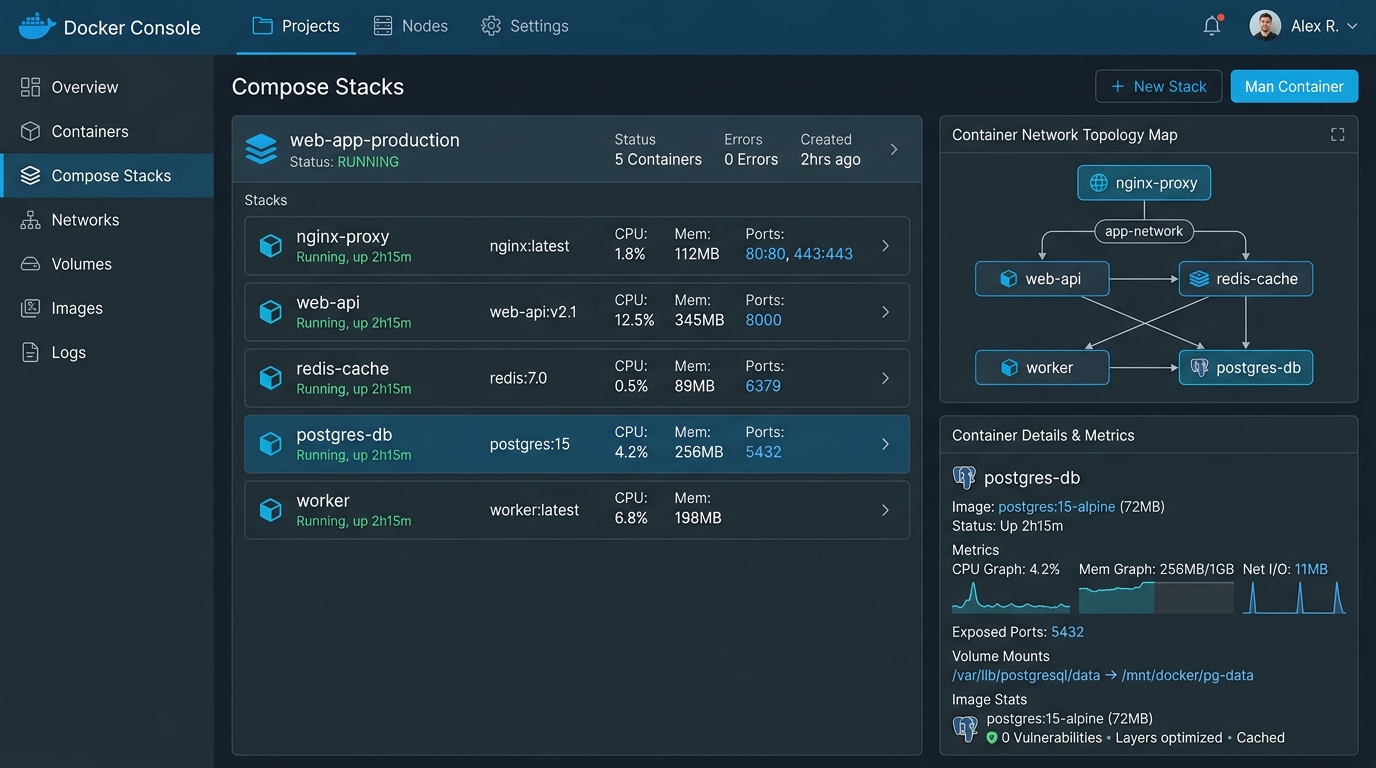Click the Net I/O spike graph
The image size is (1376, 768).
[x=1294, y=597]
